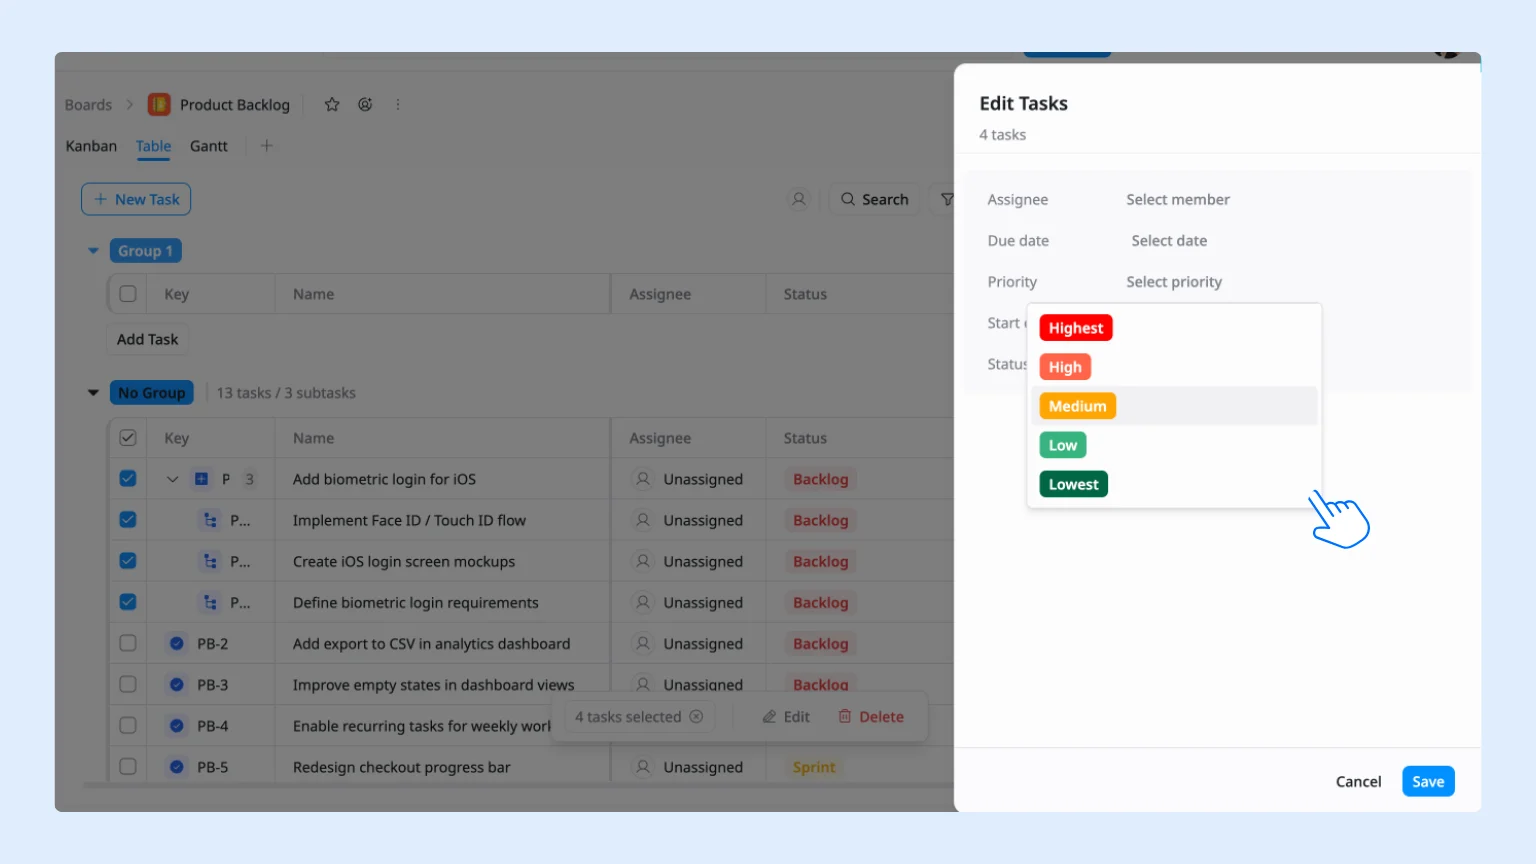This screenshot has height=864, width=1536.
Task: Click the Product Backlog board icon
Action: pos(159,105)
